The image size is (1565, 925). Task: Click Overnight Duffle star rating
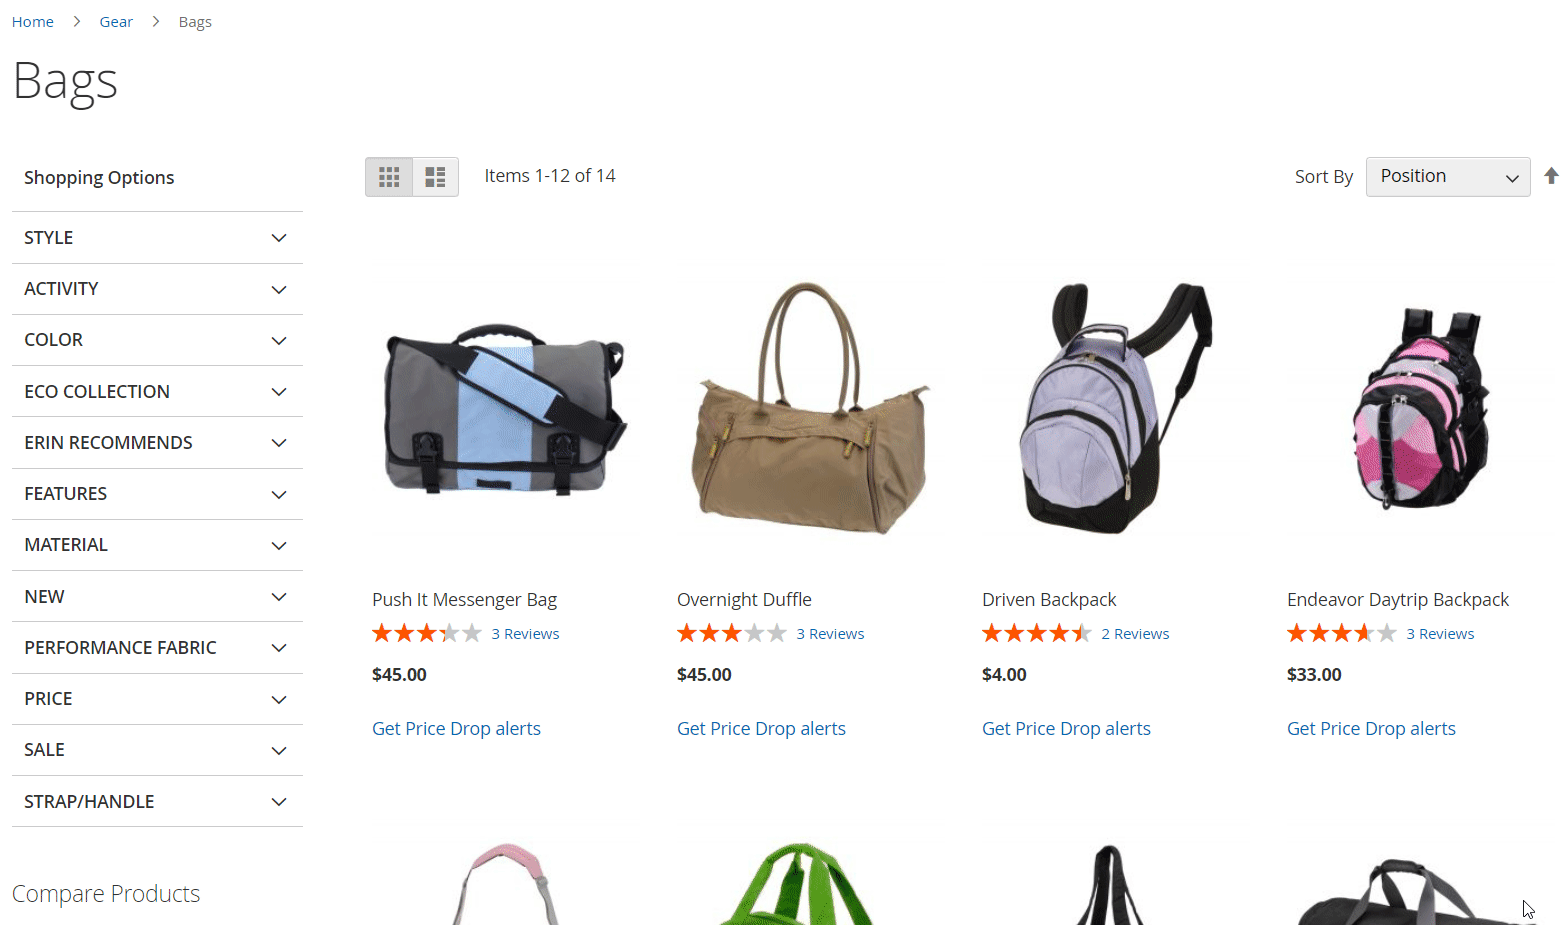732,633
